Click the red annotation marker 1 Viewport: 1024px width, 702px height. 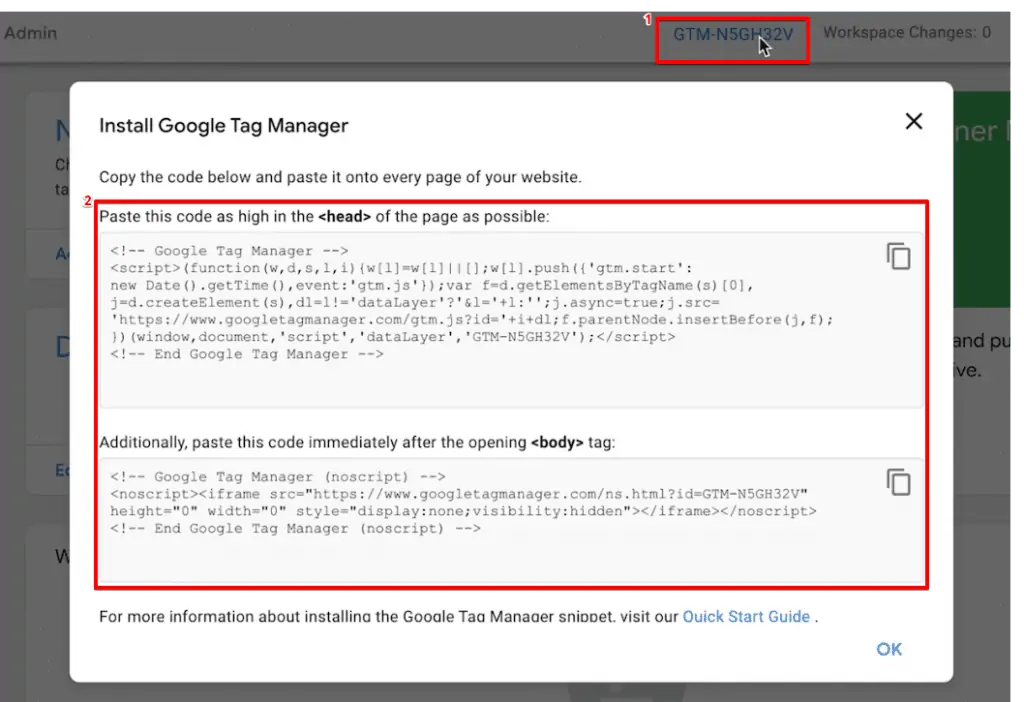pos(648,18)
